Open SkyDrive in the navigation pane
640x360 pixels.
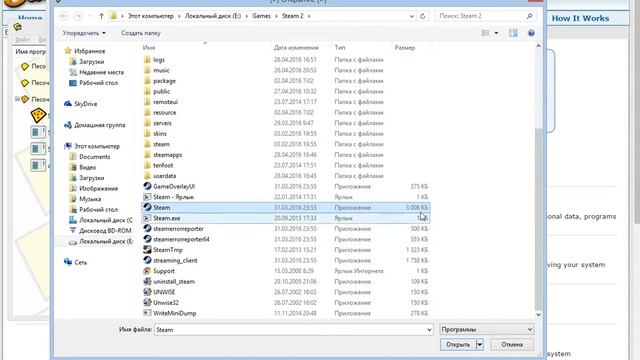(x=81, y=104)
